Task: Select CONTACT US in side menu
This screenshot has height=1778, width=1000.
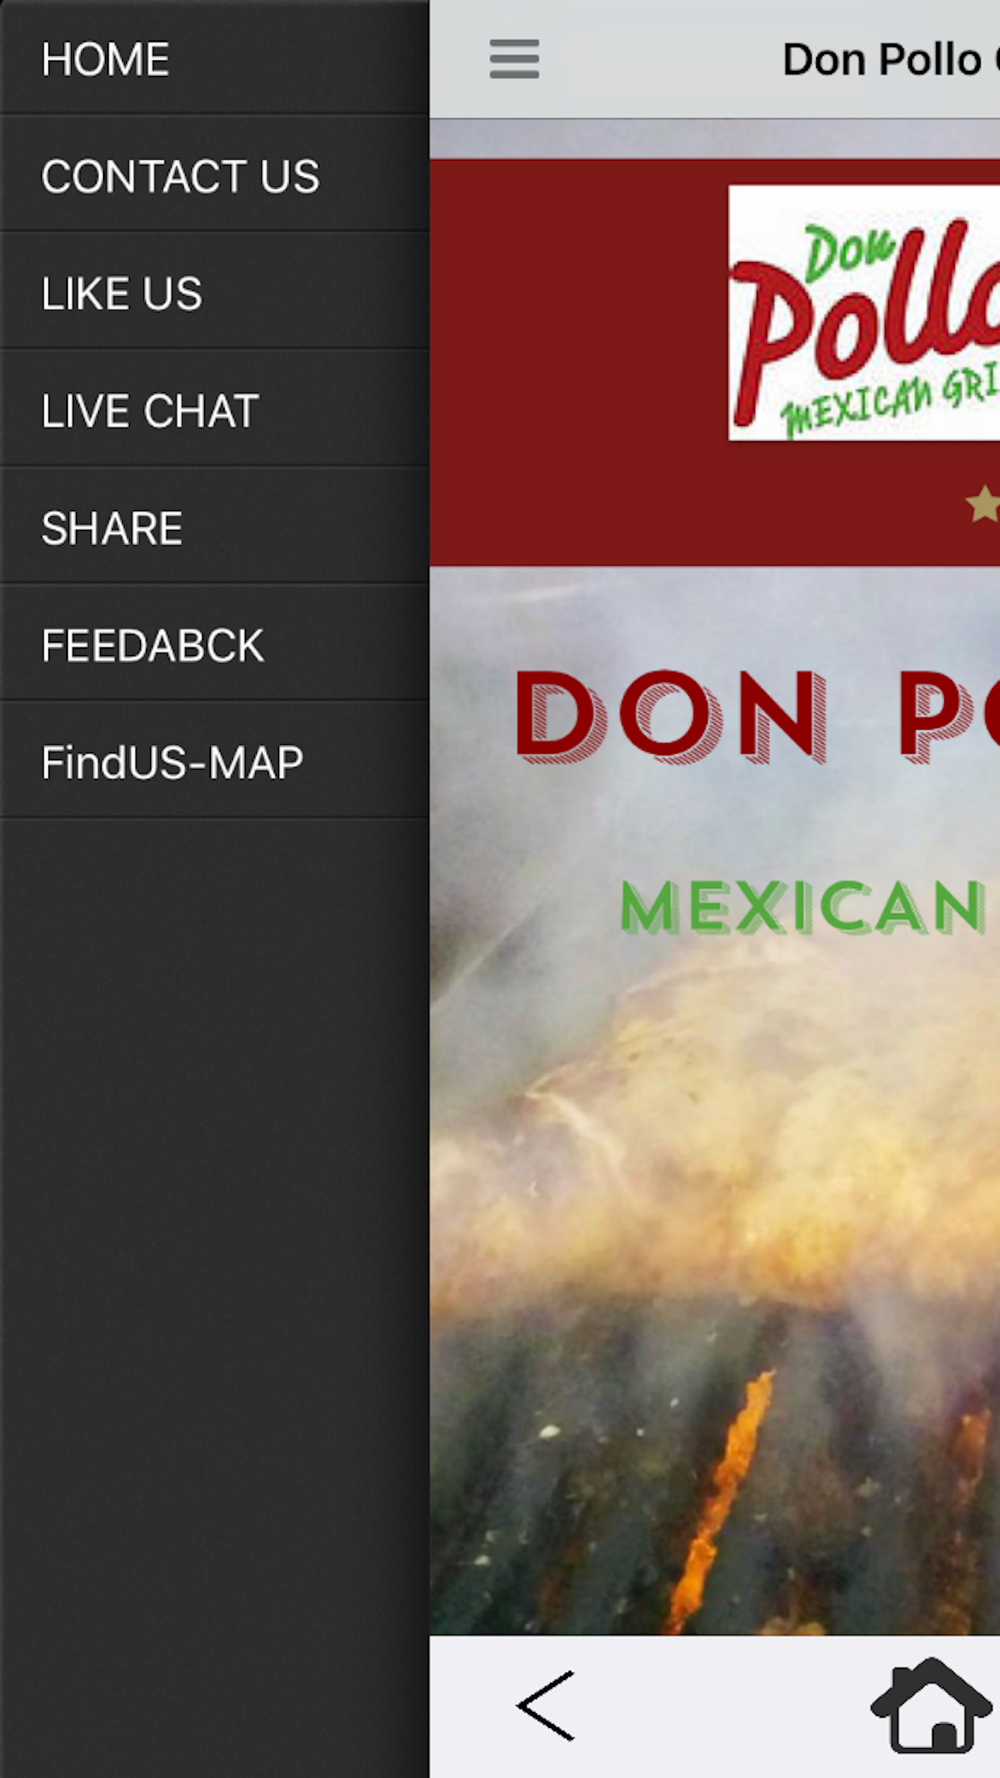Action: (214, 175)
